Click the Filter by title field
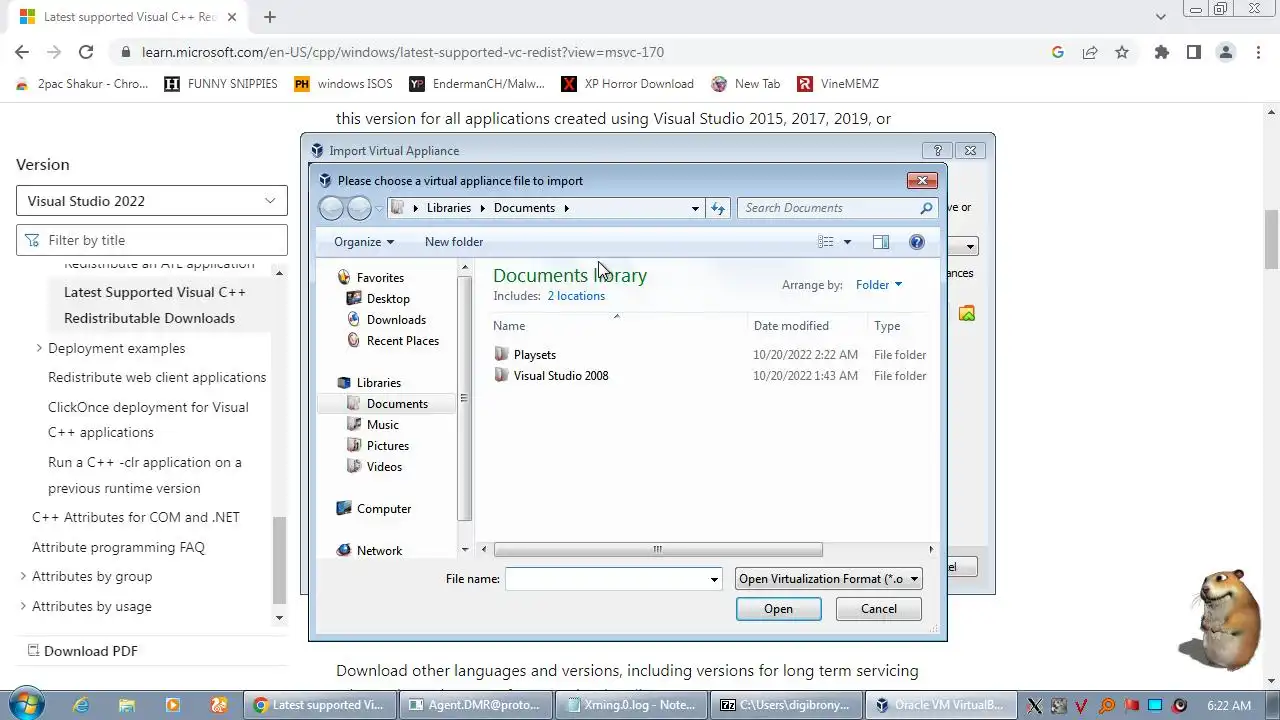 click(152, 240)
